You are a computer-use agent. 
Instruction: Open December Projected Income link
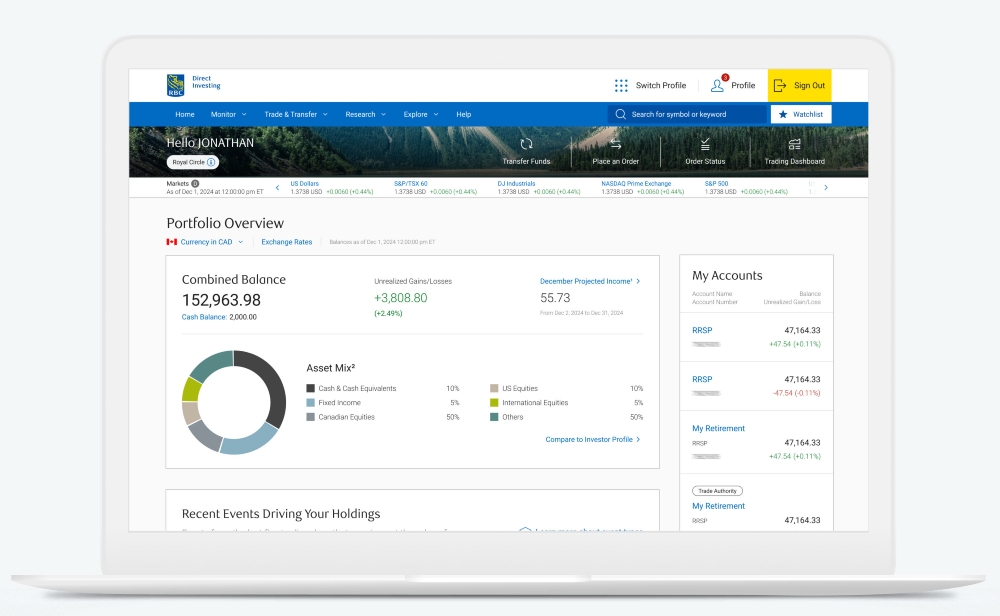pyautogui.click(x=590, y=281)
